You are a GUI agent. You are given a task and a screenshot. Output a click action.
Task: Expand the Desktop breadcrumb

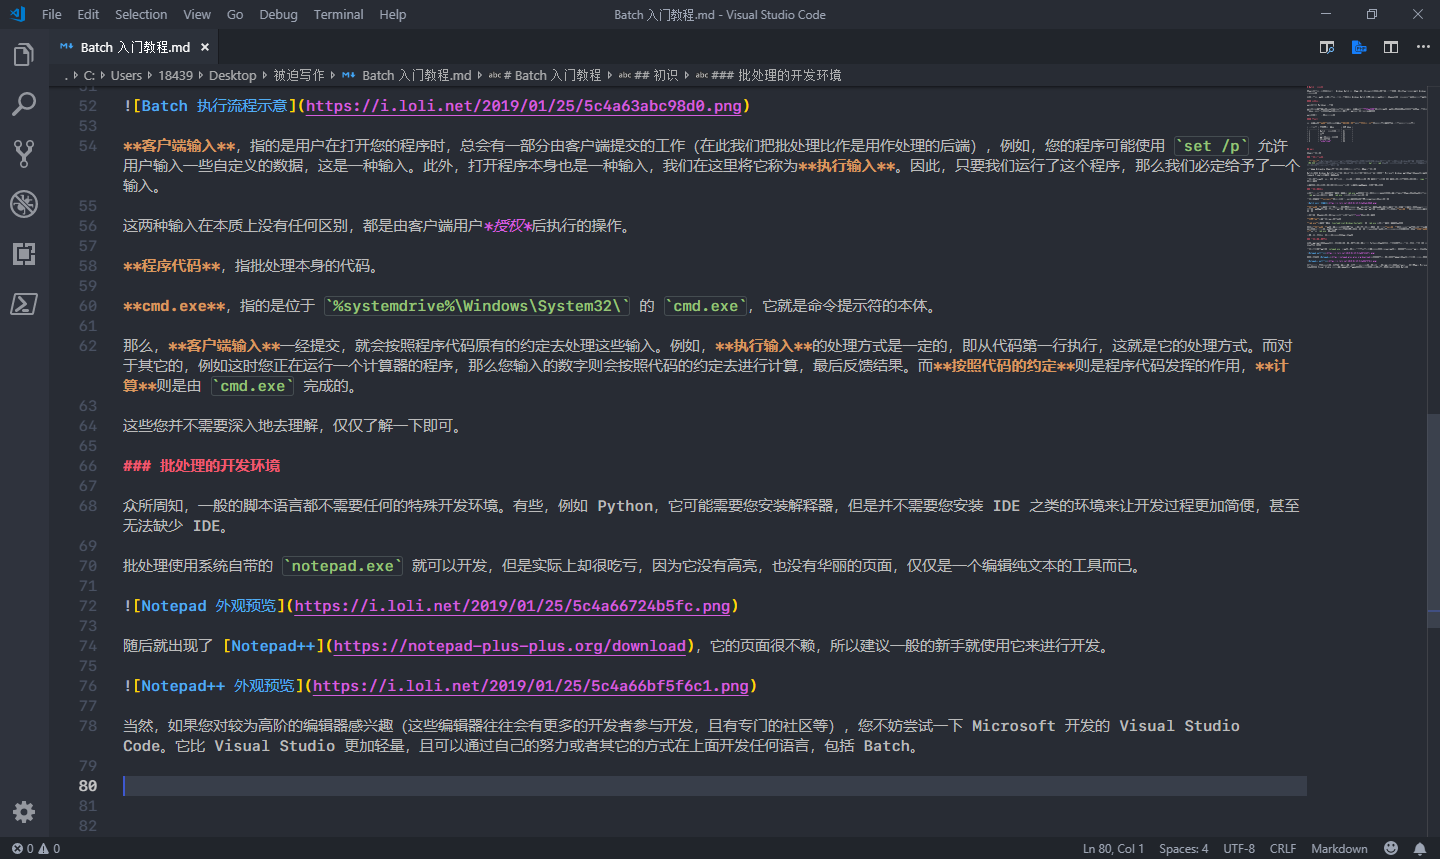[x=233, y=75]
